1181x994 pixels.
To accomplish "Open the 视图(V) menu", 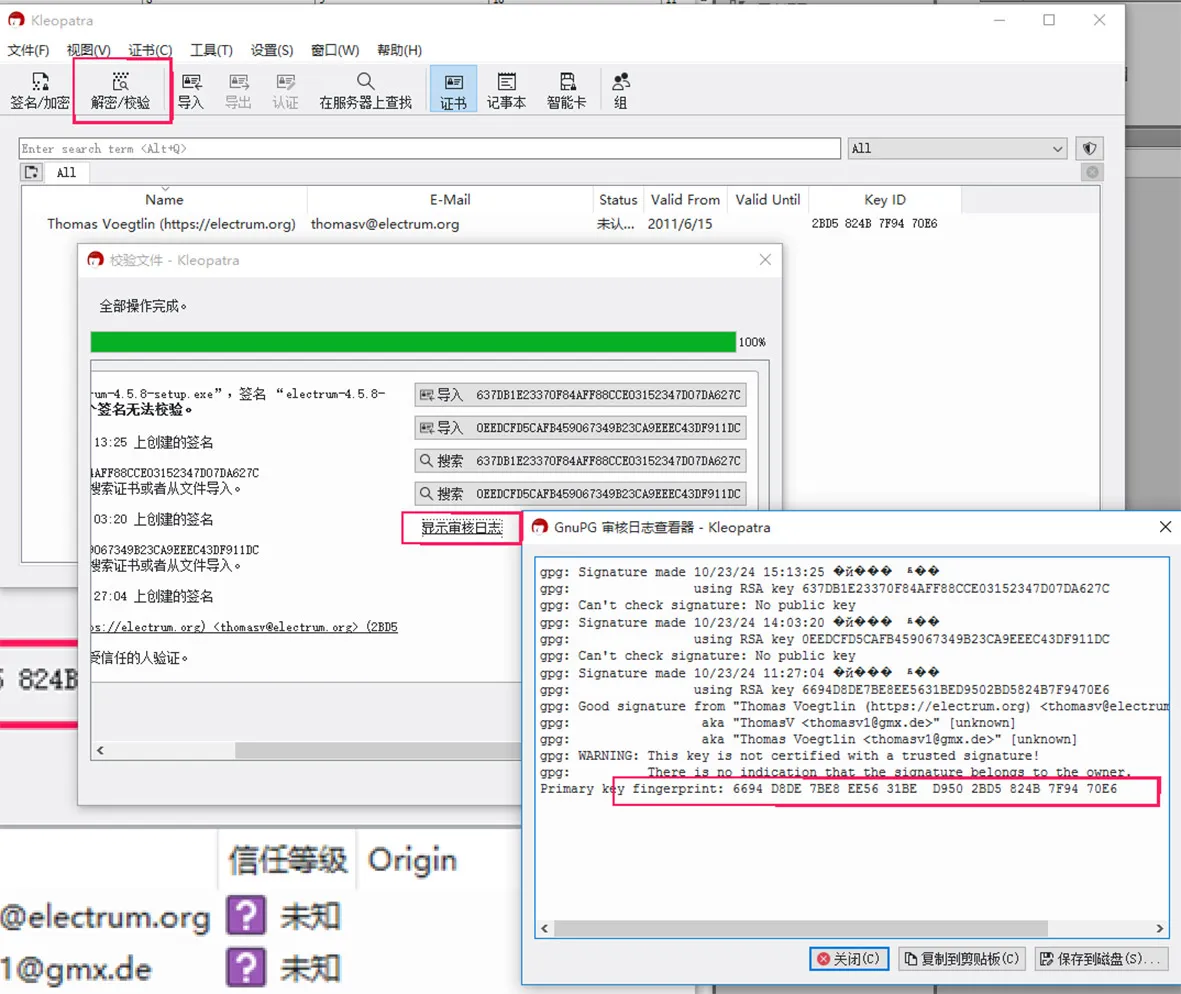I will [x=89, y=50].
